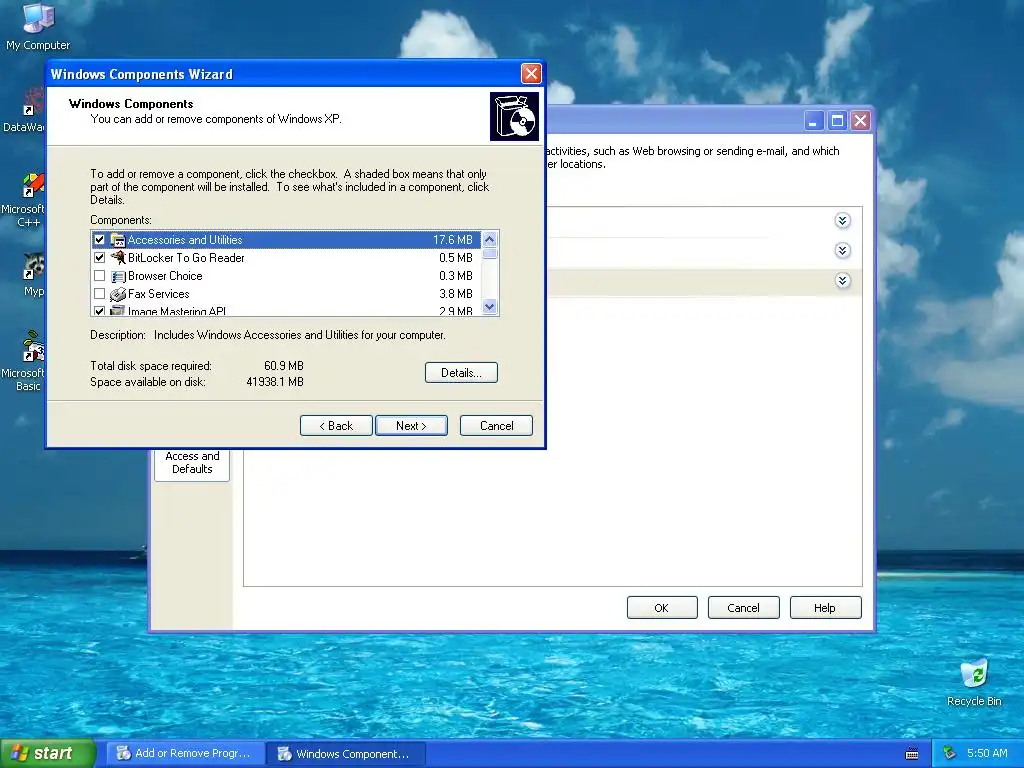Open the Start menu
This screenshot has width=1024, height=768.
(47, 754)
